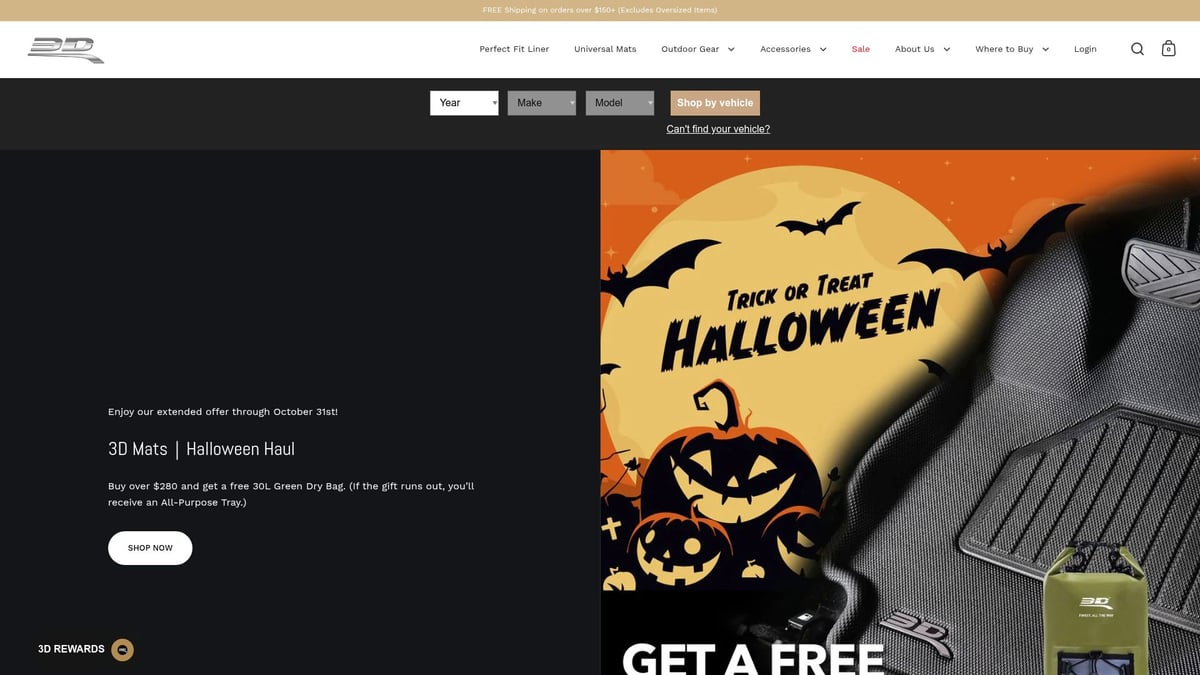Open the Universal Mats menu item

(x=605, y=49)
